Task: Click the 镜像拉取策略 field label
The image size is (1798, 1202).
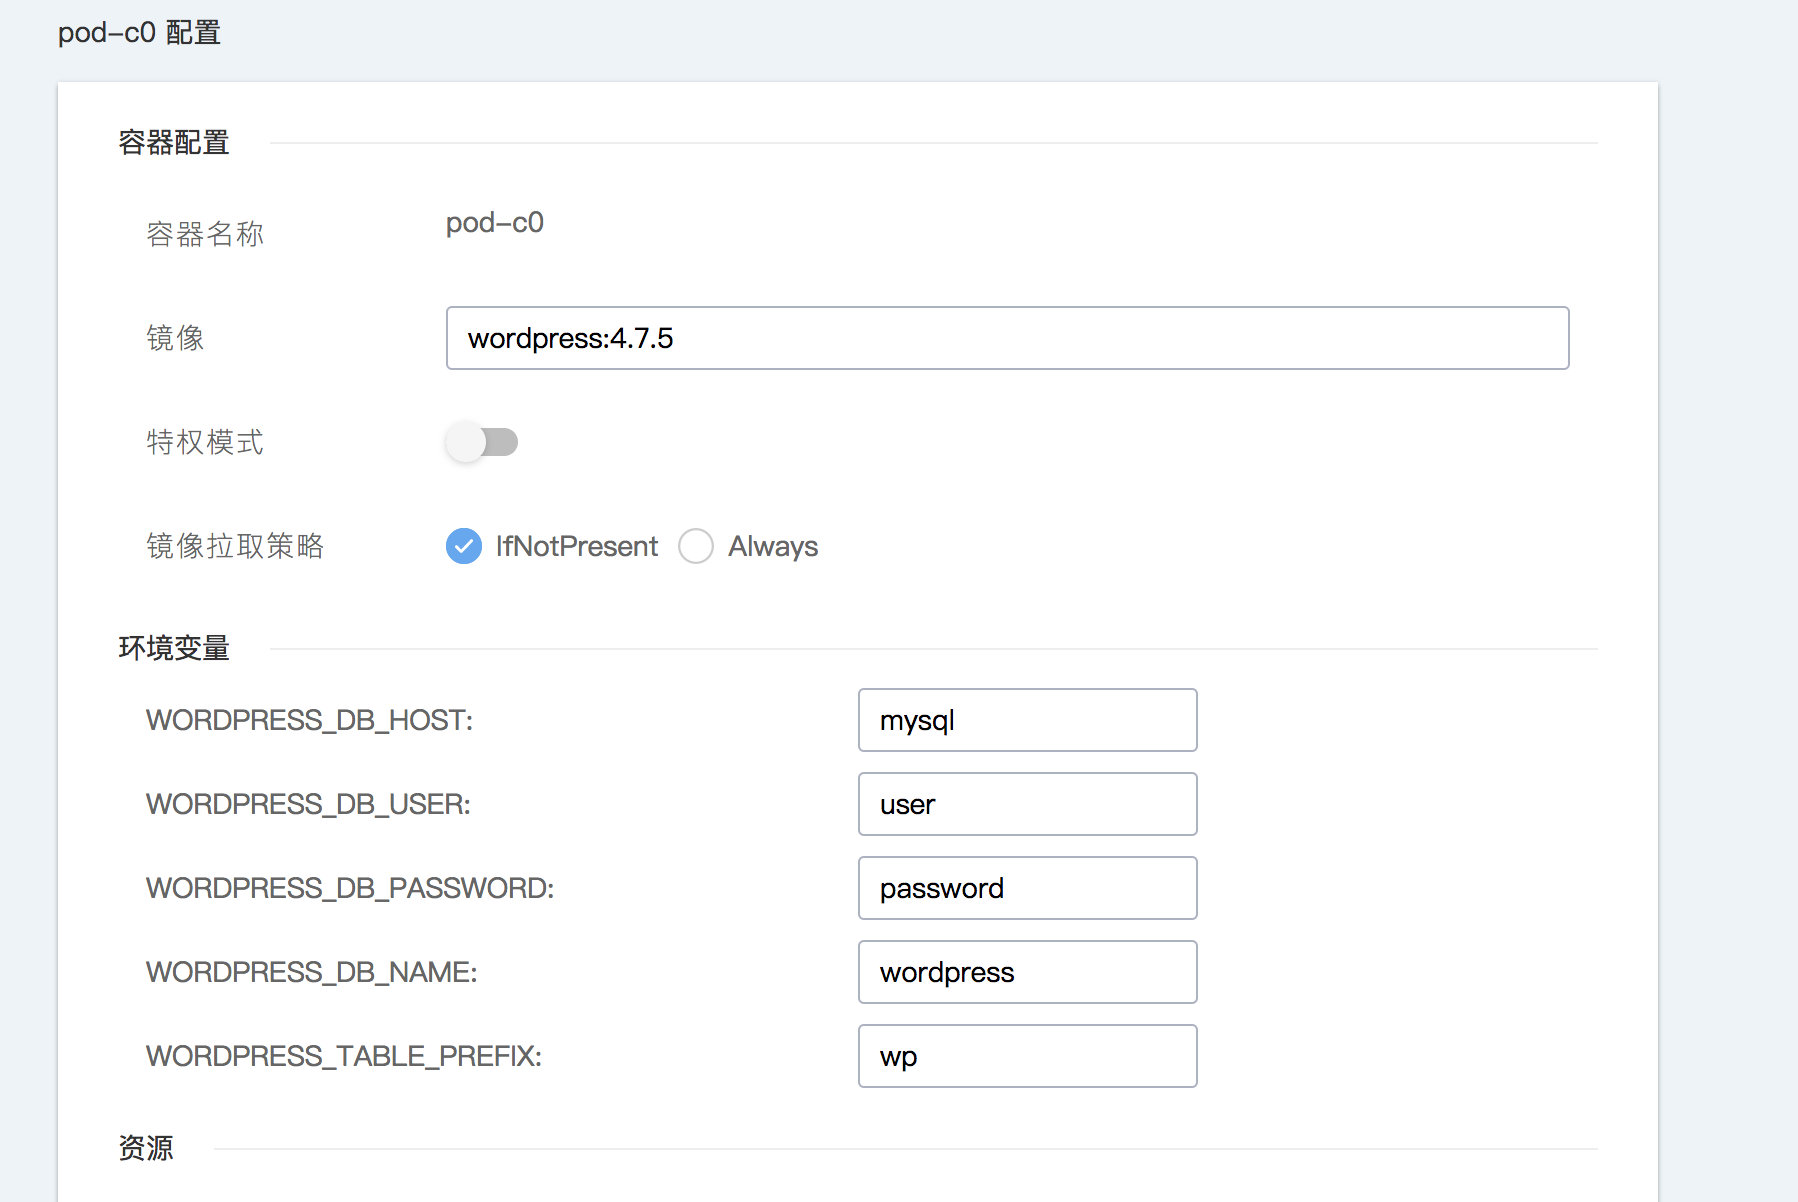Action: pos(235,546)
